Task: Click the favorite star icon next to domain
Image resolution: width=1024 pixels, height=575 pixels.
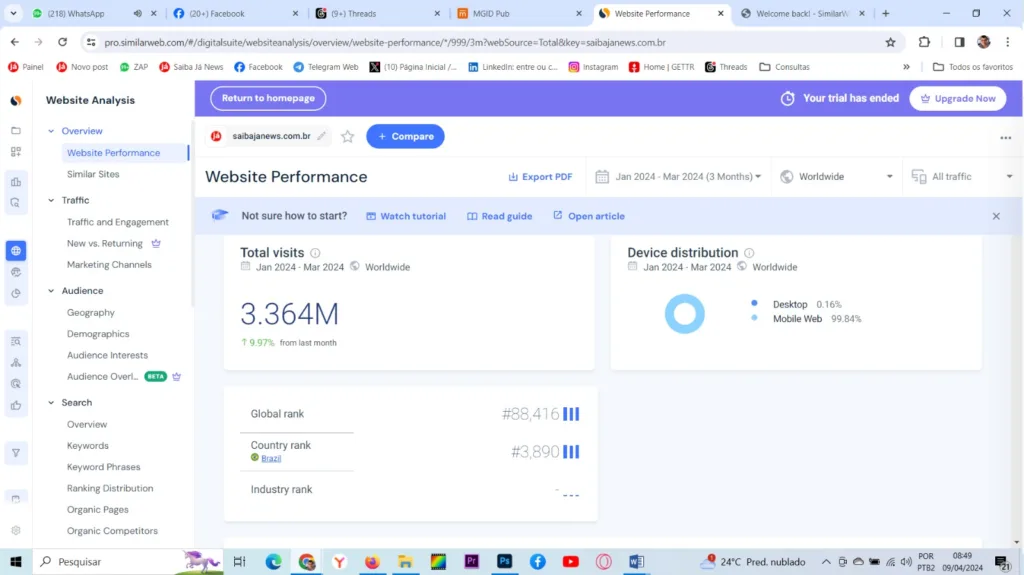Action: click(x=347, y=136)
